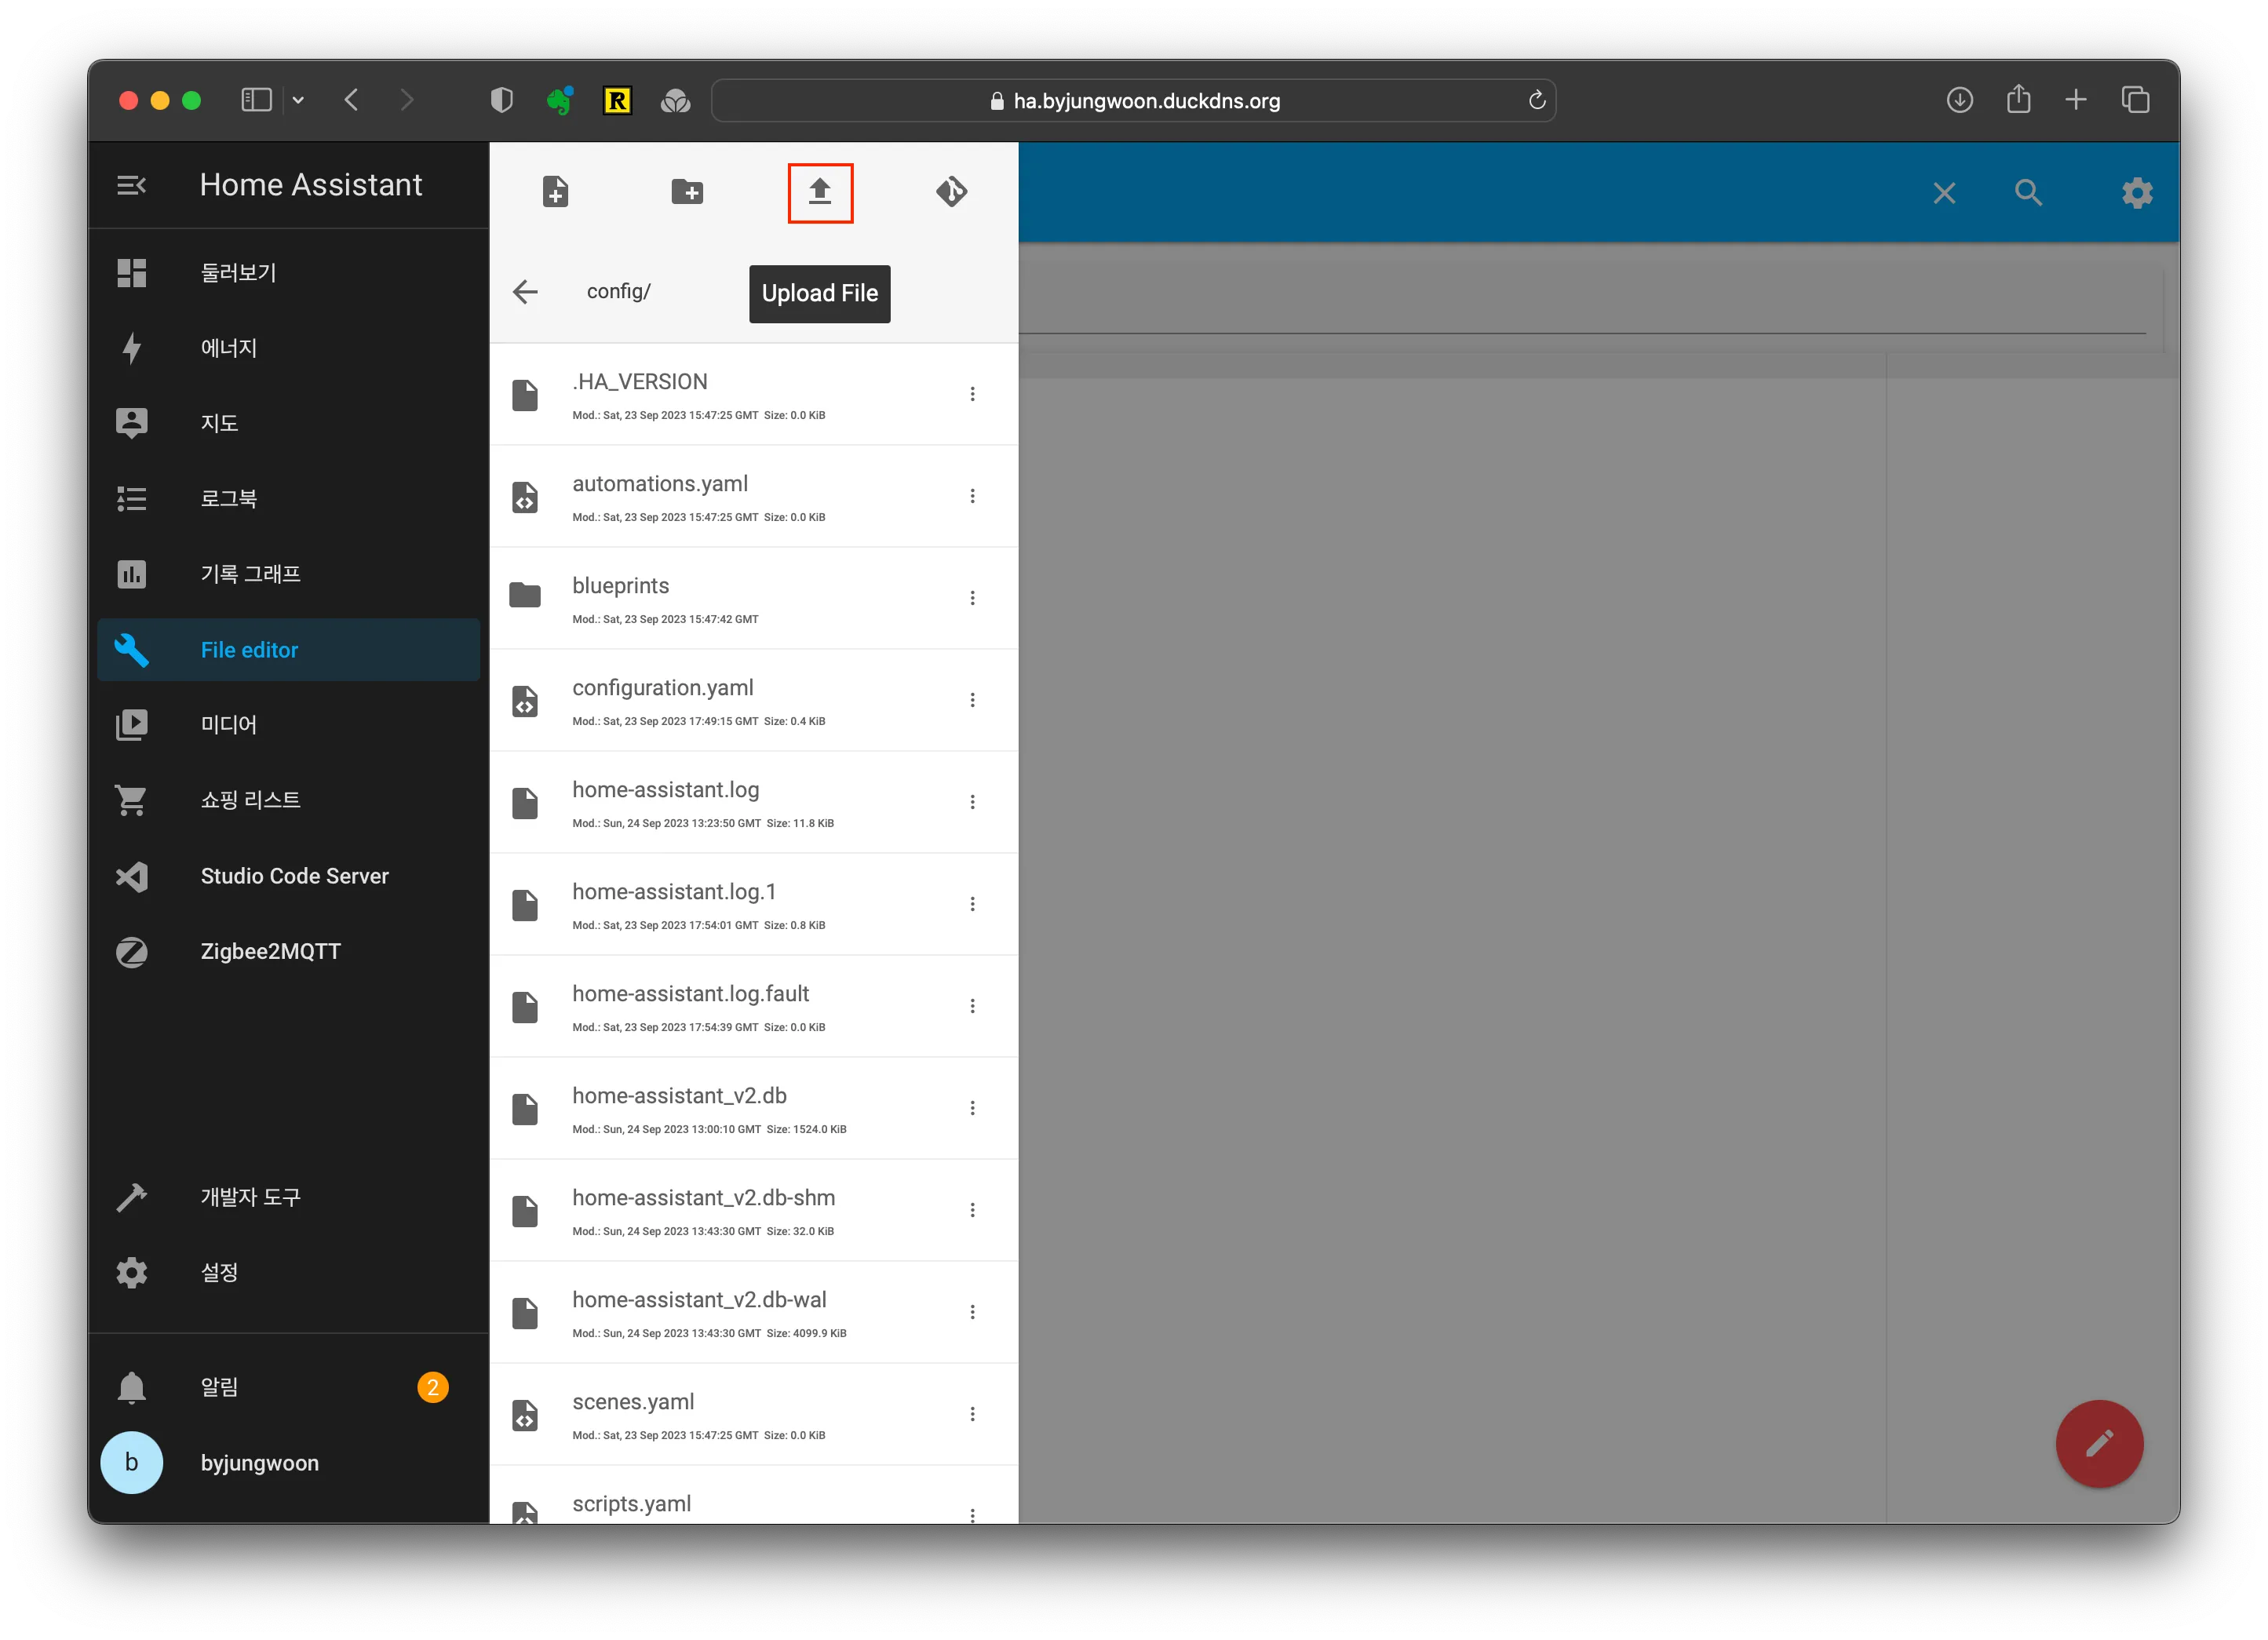Screen dimensions: 2268x1640
Task: Go back in Safari history
Action: click(351, 100)
